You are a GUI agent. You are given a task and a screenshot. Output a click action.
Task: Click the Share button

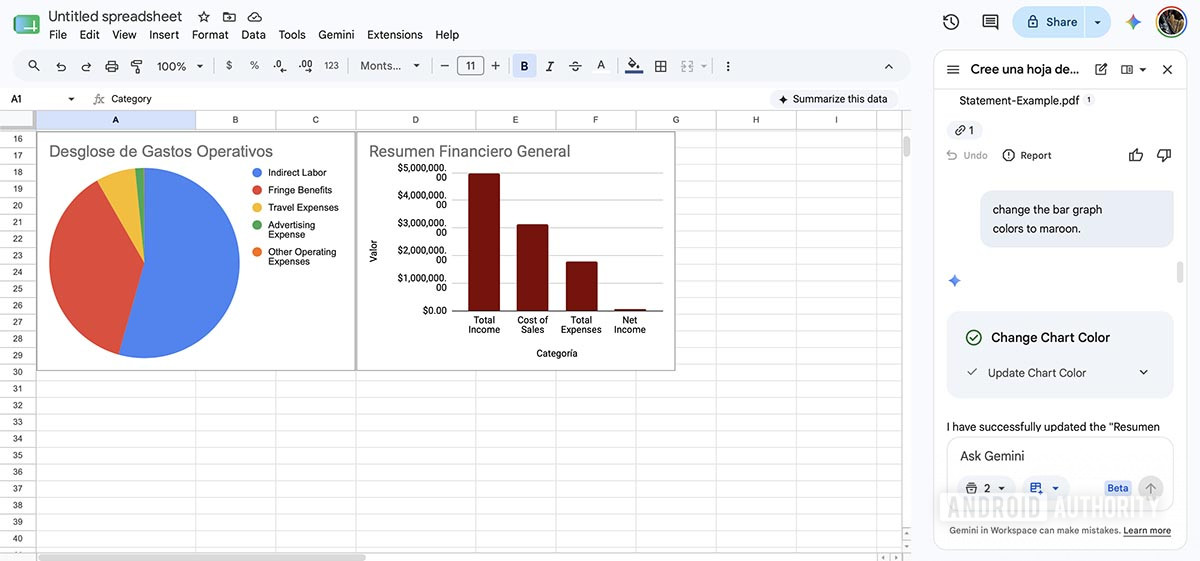[1051, 22]
